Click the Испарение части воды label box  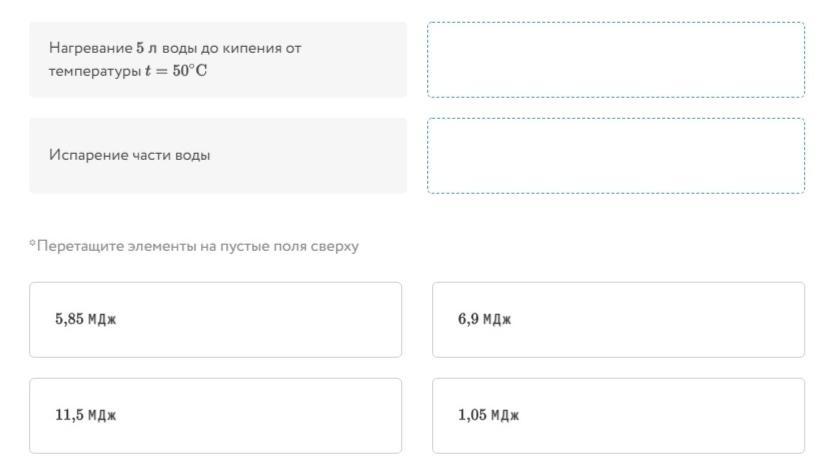coord(218,156)
